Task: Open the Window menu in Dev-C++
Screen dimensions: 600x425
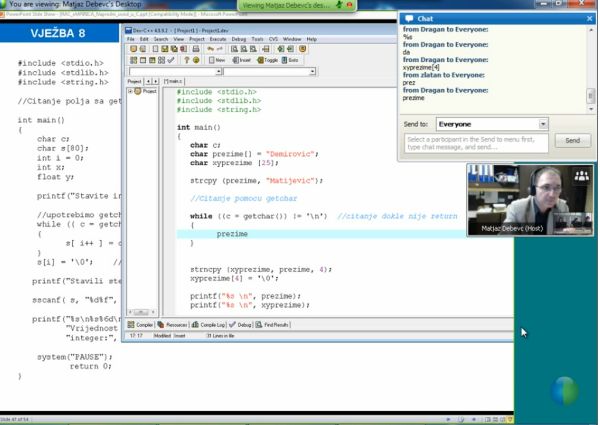Action: [x=292, y=39]
